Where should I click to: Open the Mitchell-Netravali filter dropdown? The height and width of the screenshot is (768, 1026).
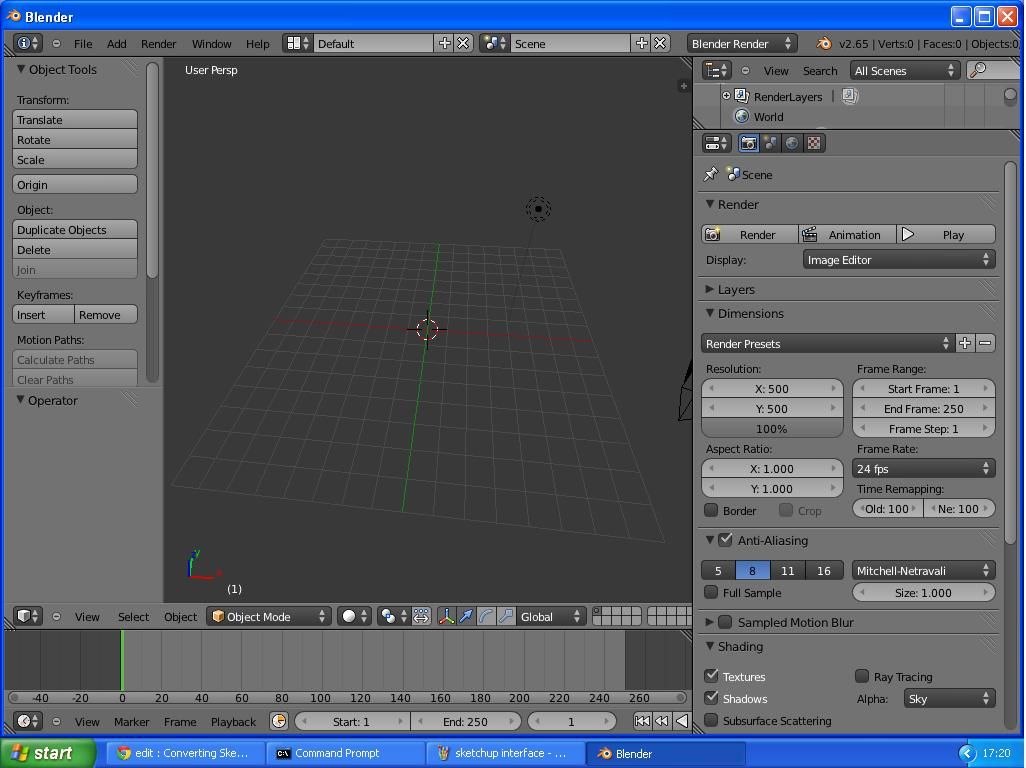[x=922, y=570]
